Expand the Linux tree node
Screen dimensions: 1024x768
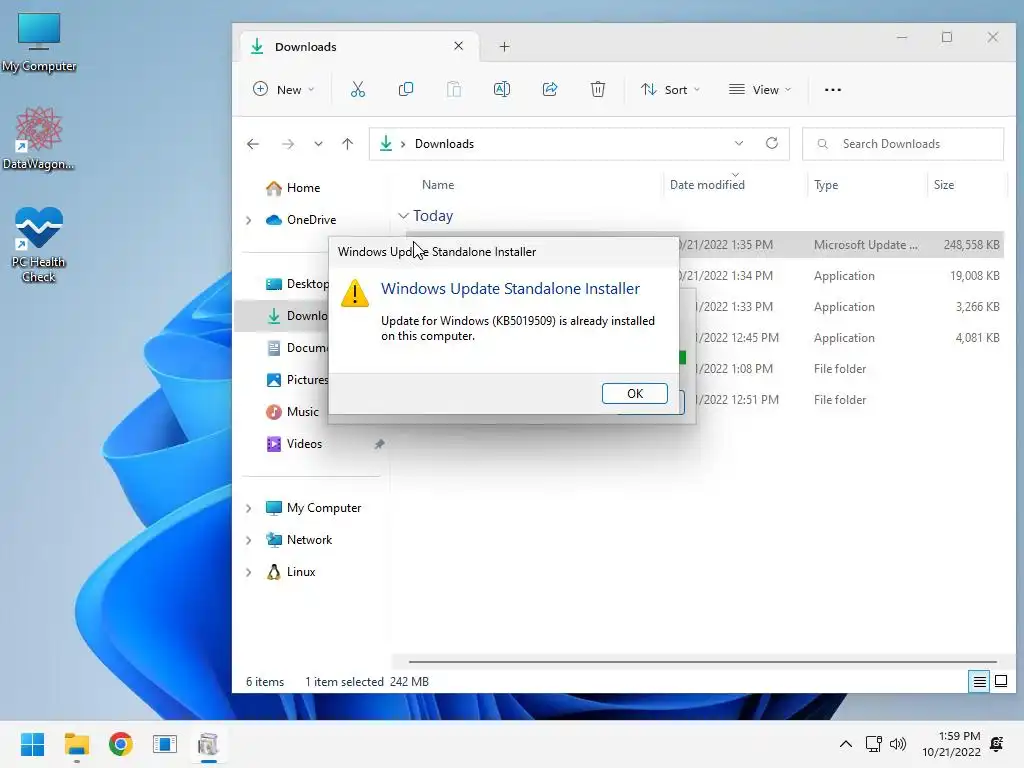tap(248, 572)
